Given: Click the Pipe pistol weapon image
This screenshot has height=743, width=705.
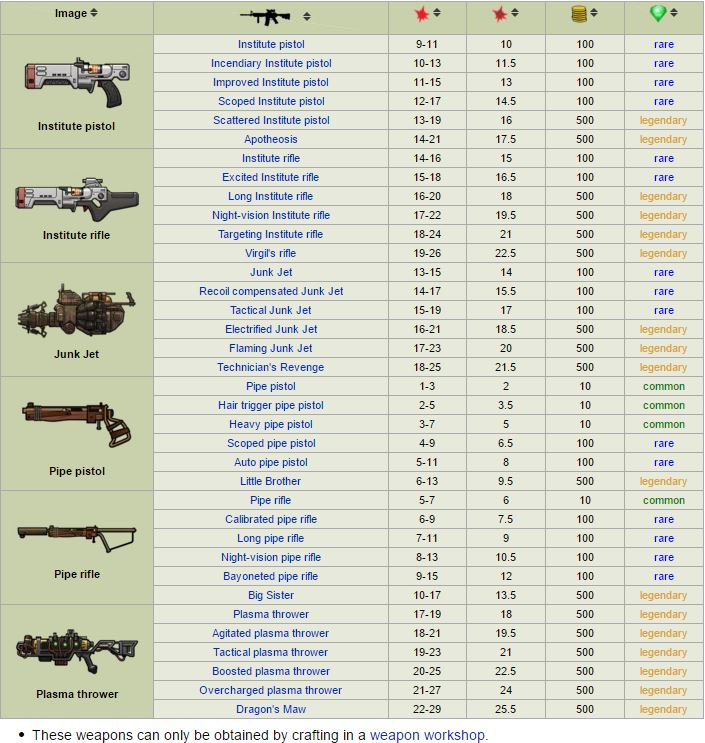Looking at the screenshot, I should click(x=77, y=425).
